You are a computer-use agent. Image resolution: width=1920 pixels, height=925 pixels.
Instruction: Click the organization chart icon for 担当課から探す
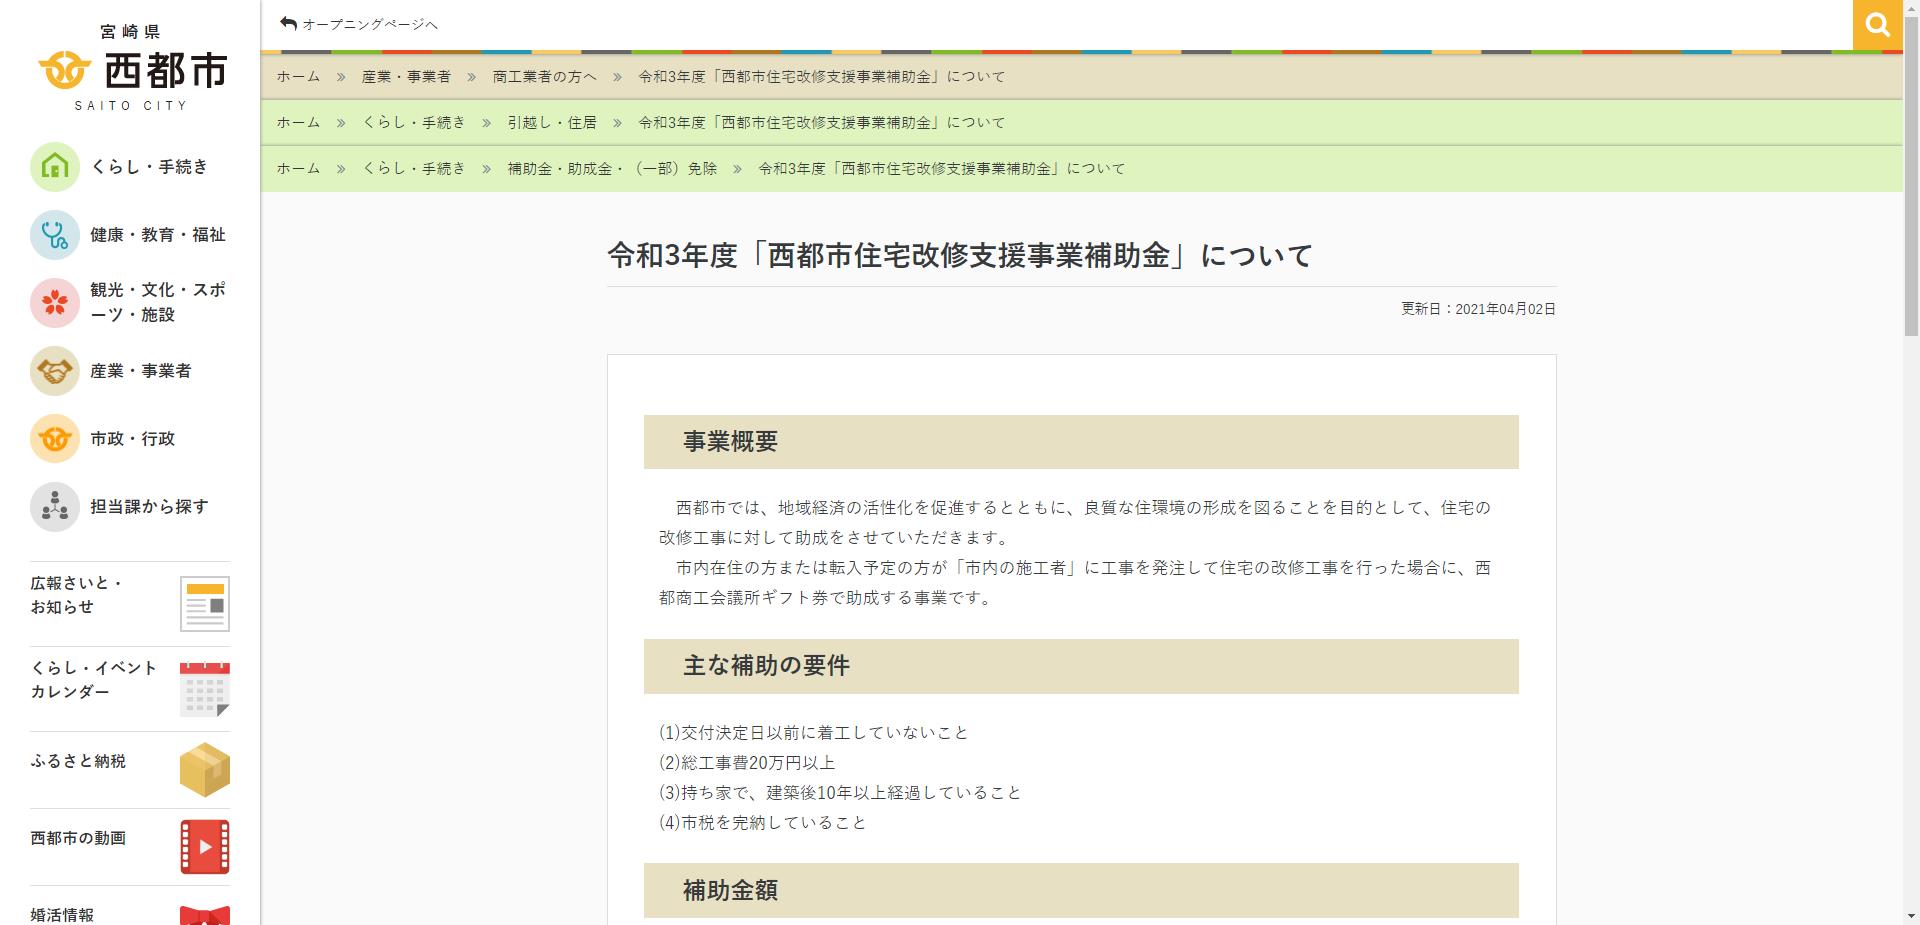tap(55, 506)
